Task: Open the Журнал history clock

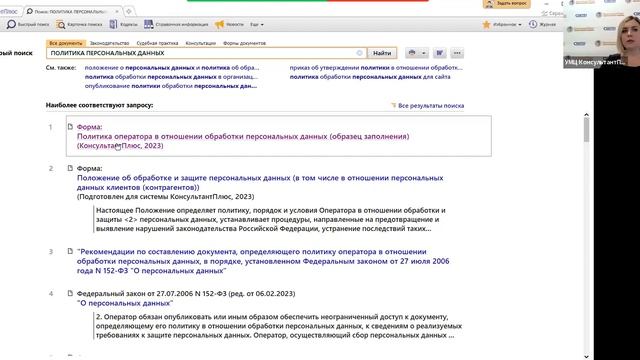Action: pos(542,24)
